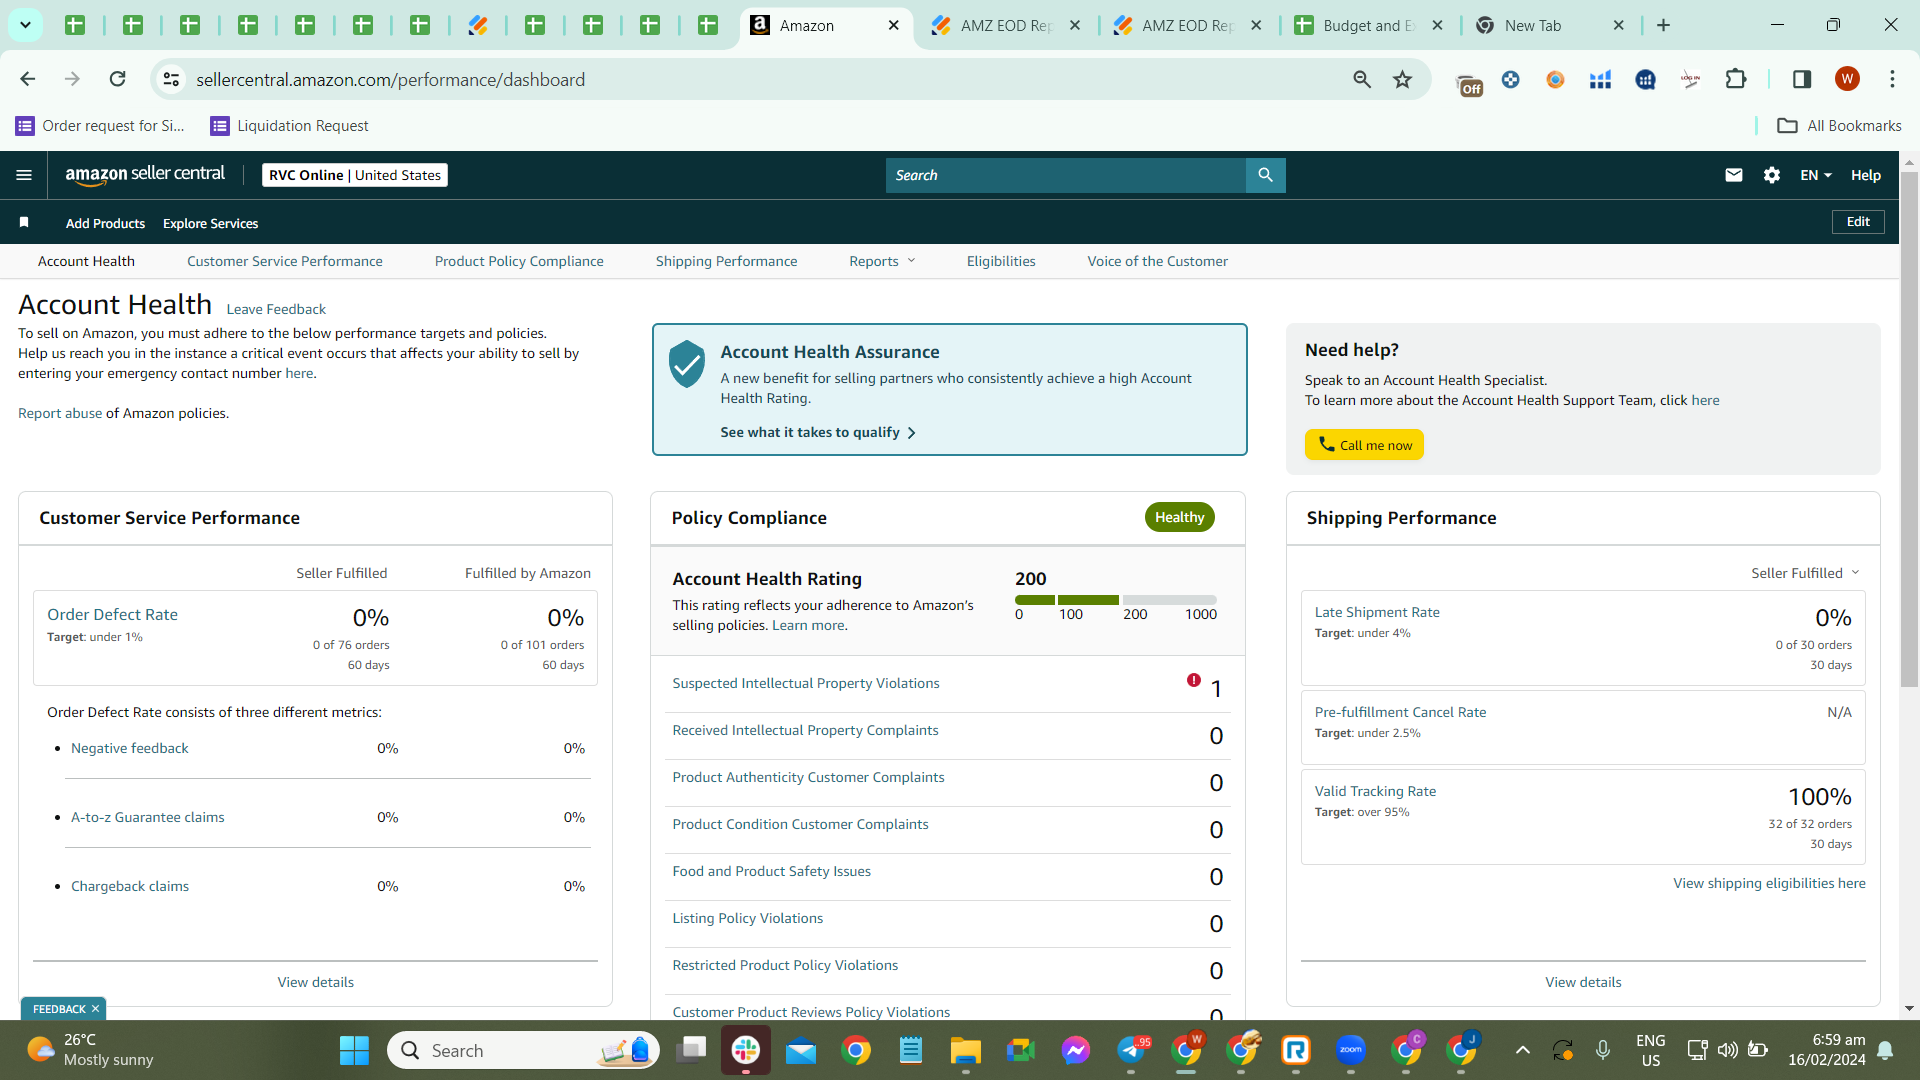Click the search magnifier button
This screenshot has height=1080, width=1920.
pos(1265,175)
